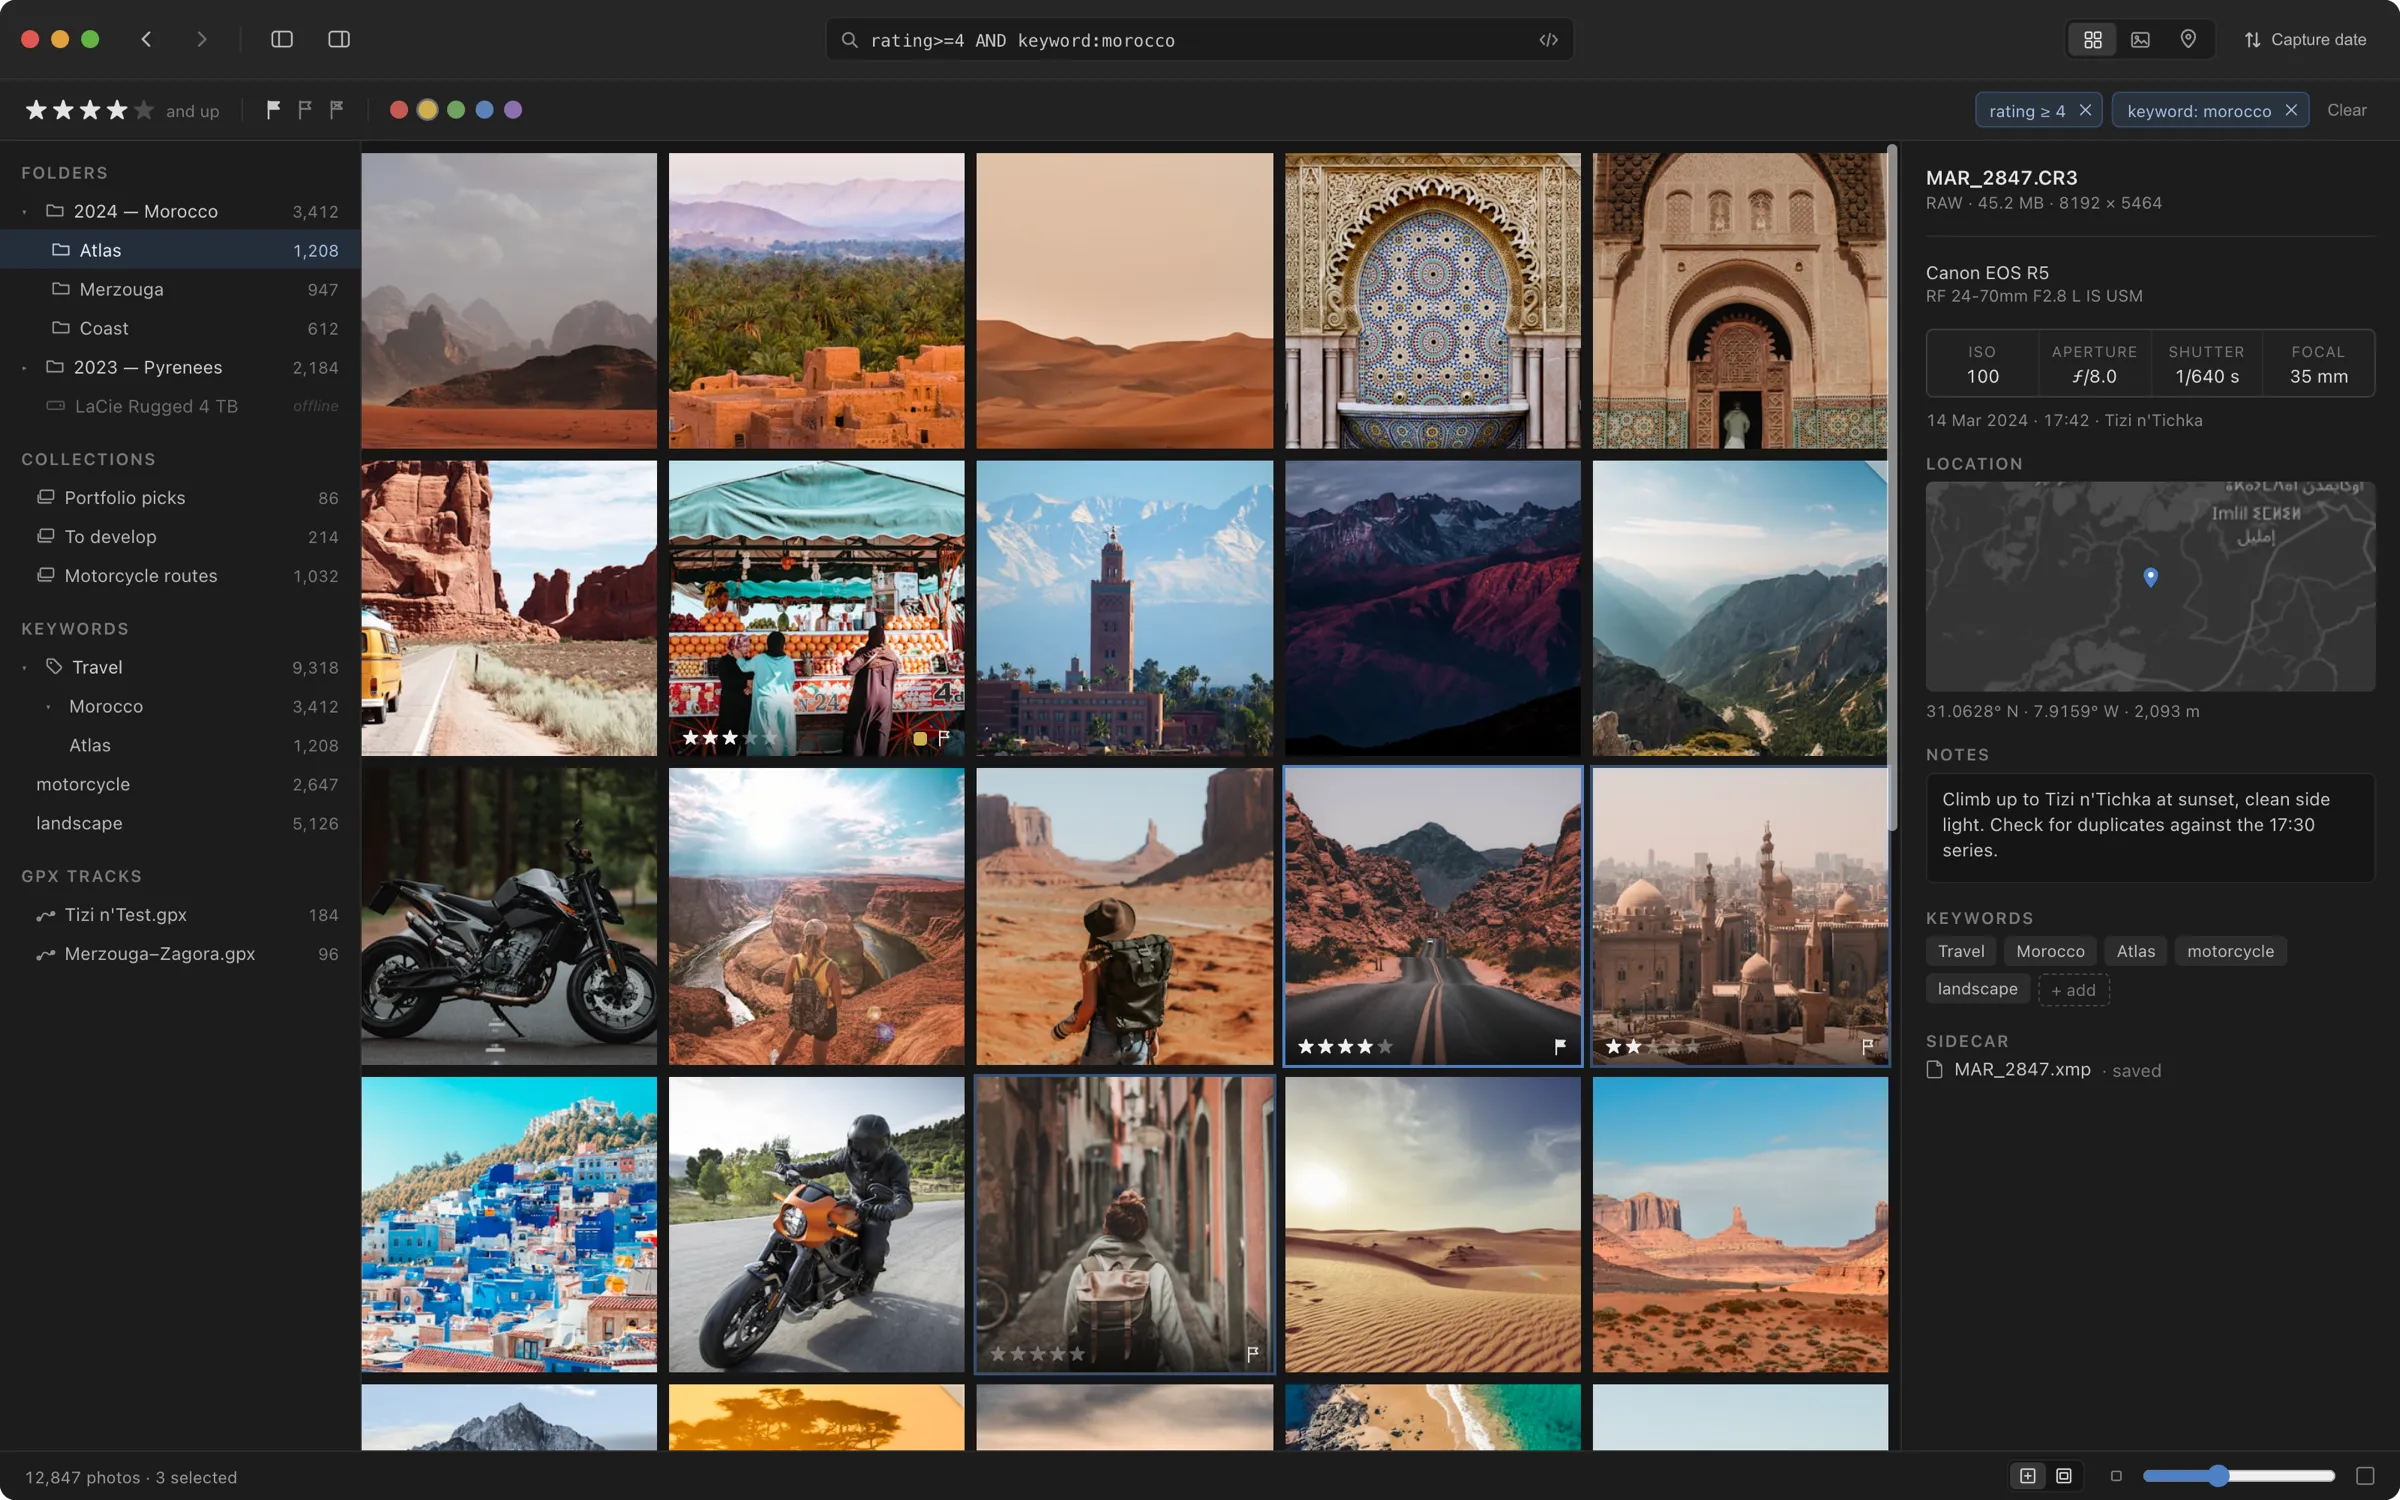Click the search query field
2400x1500 pixels.
[x=1198, y=40]
